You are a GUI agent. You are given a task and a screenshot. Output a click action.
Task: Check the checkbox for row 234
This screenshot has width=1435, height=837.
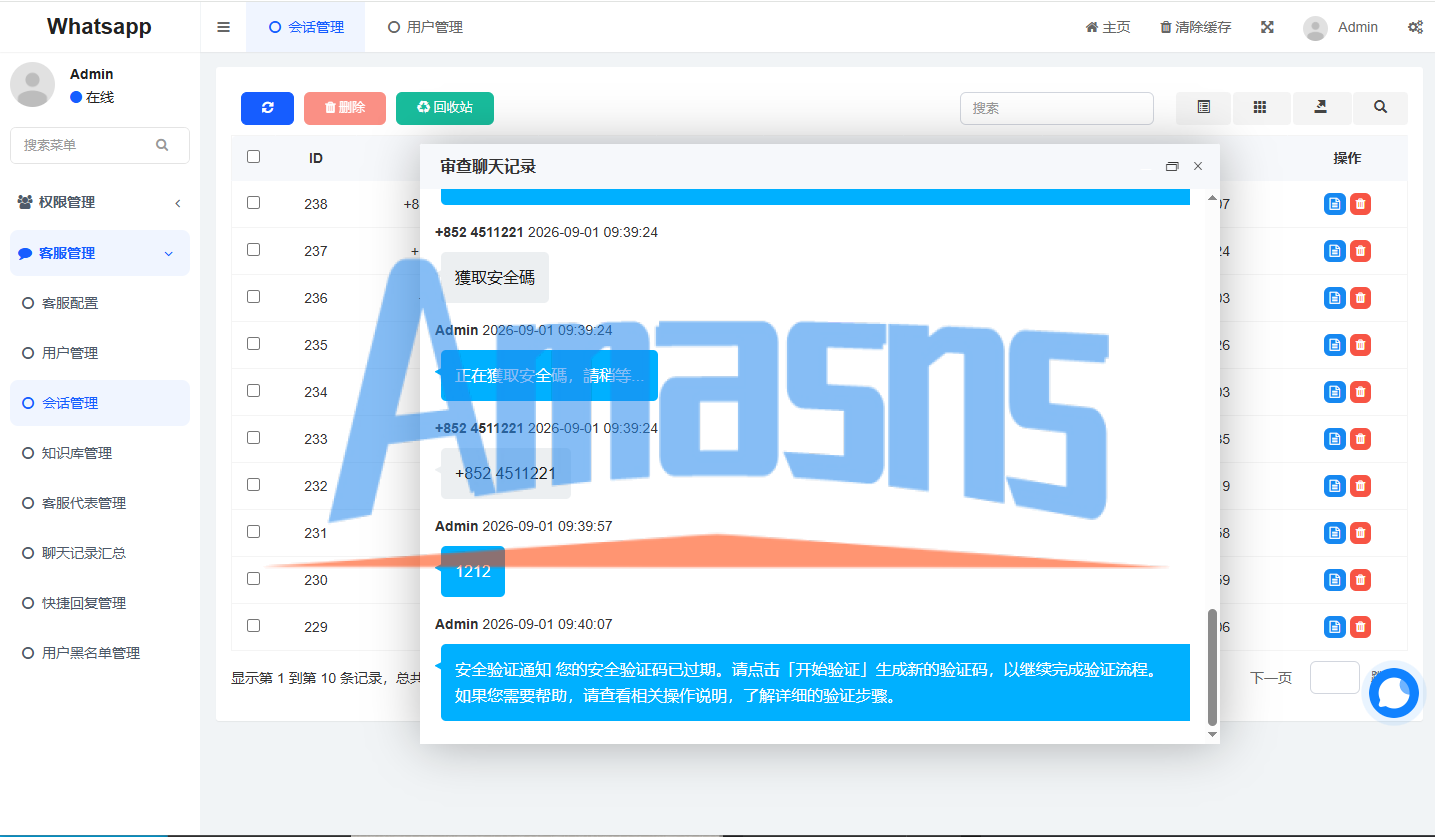[x=253, y=390]
